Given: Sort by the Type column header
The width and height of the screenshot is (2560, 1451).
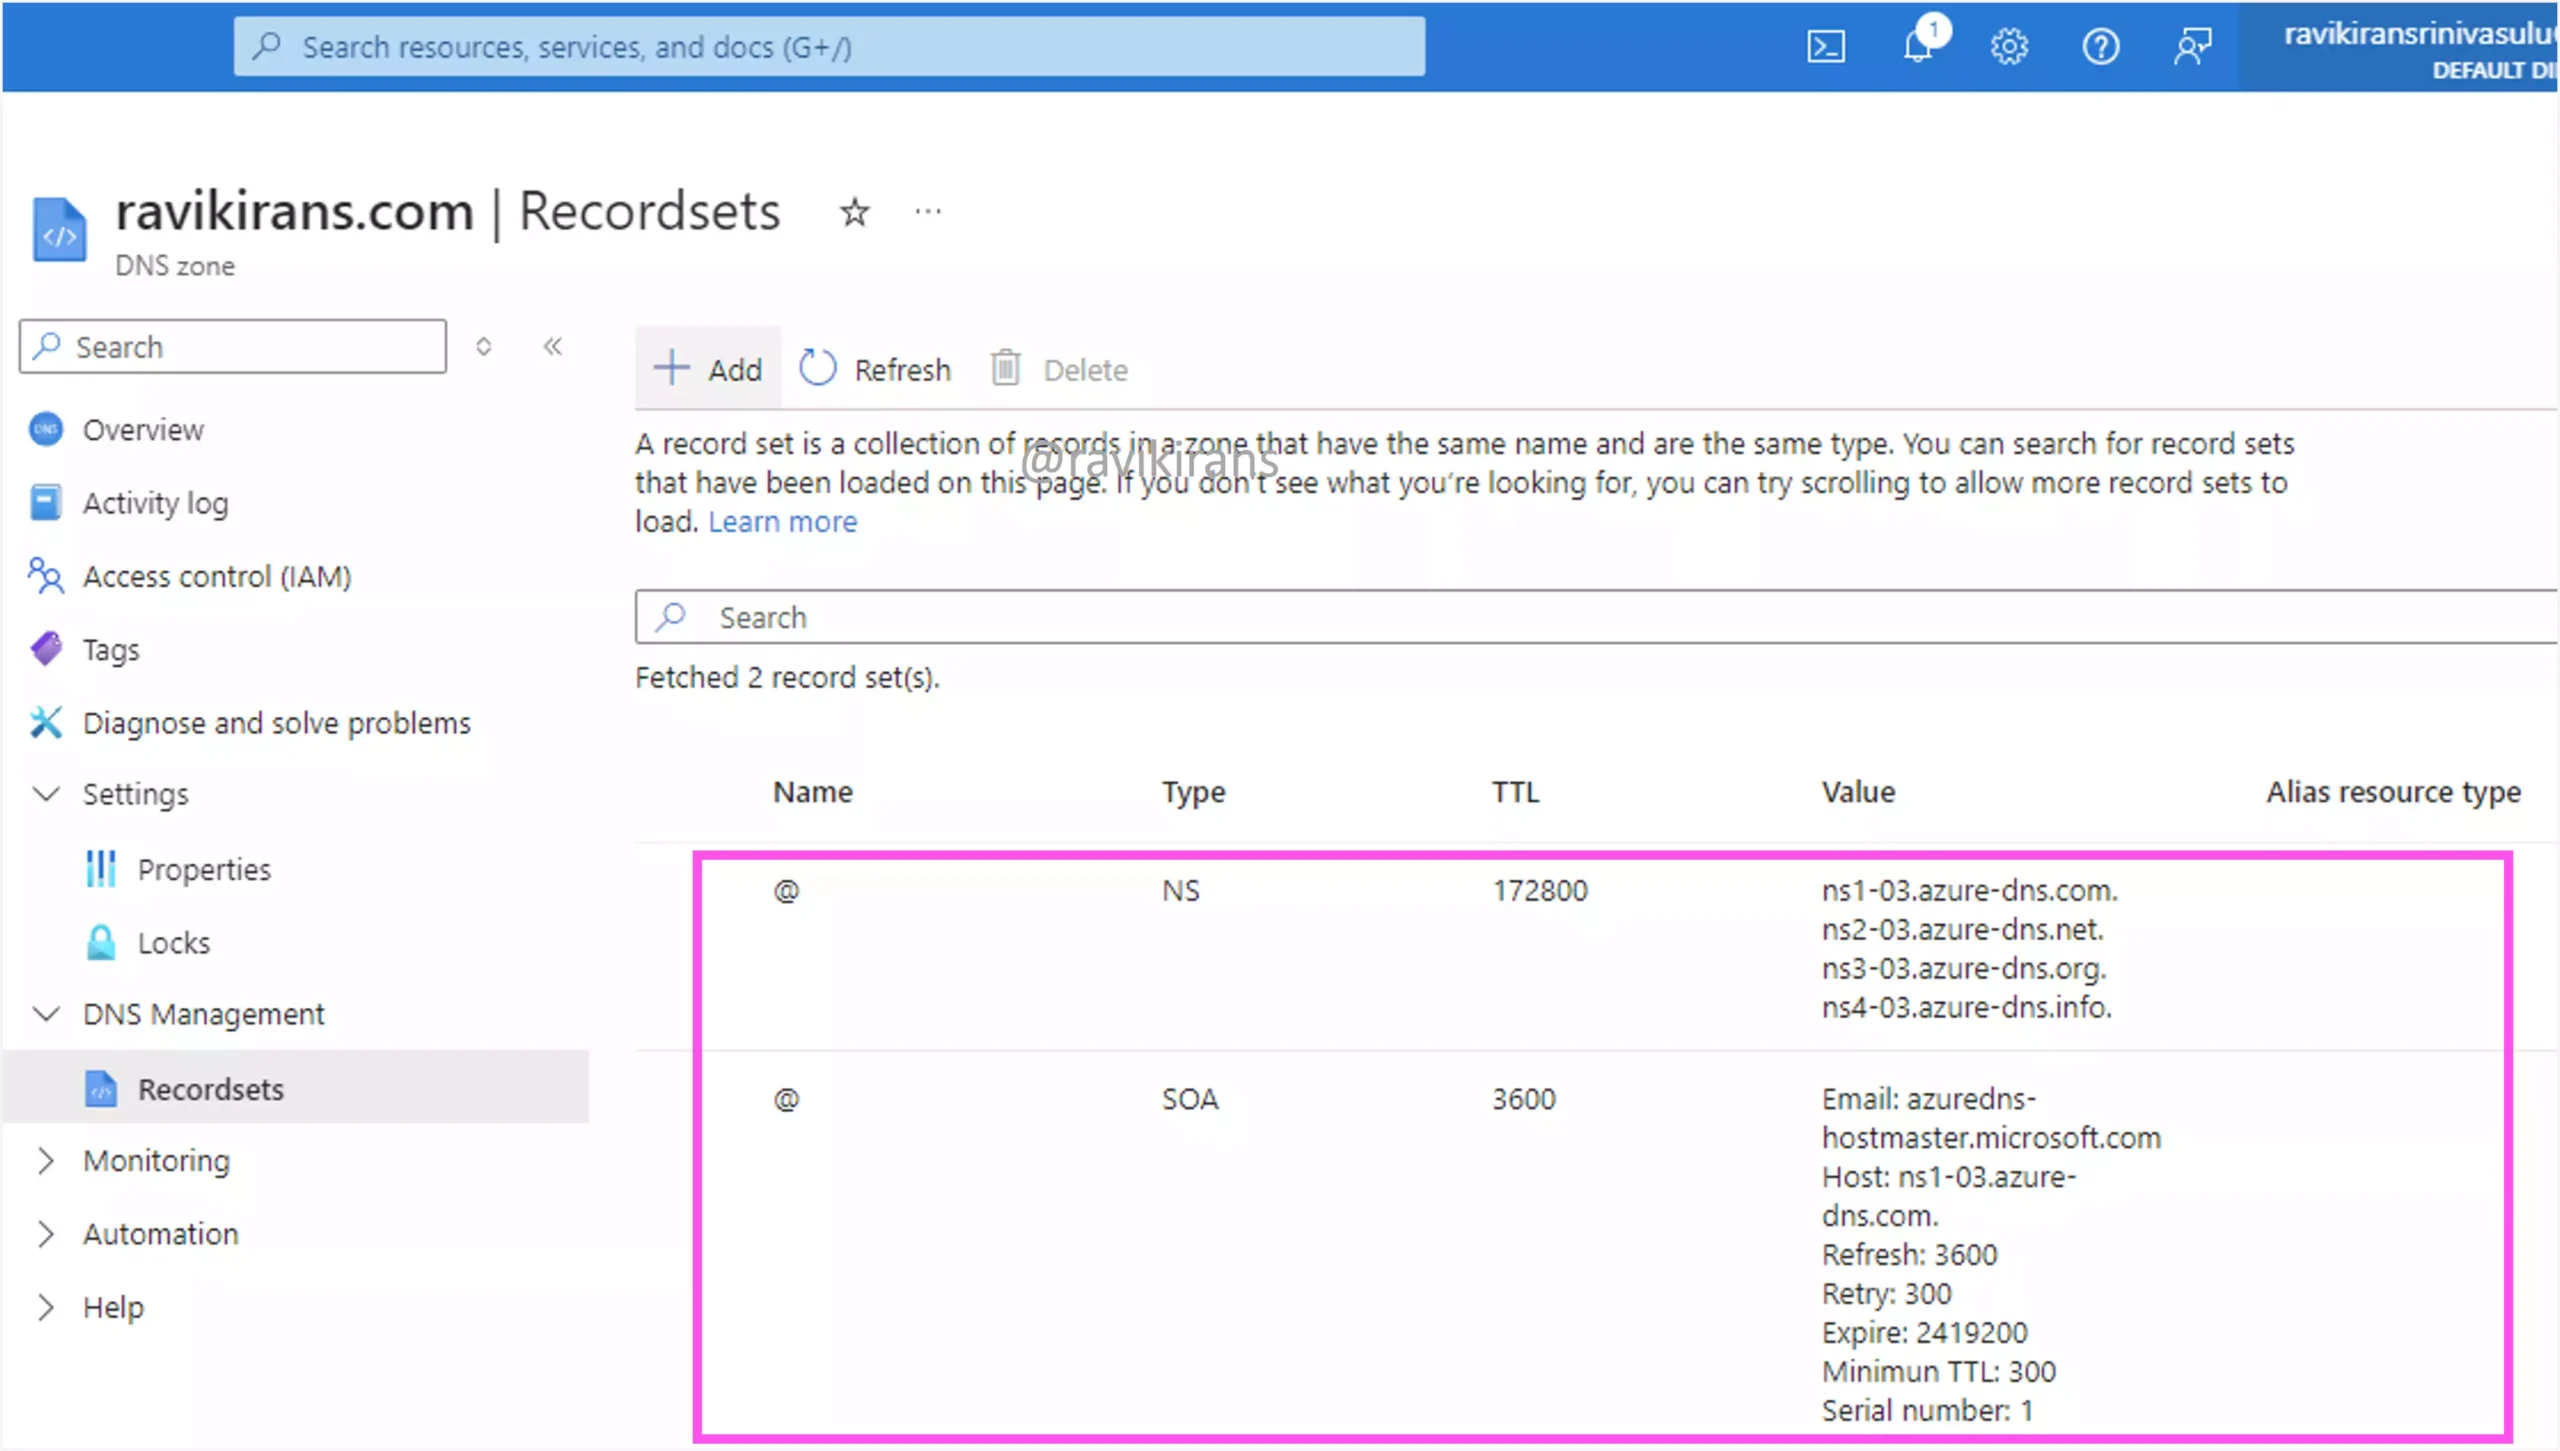Looking at the screenshot, I should [x=1193, y=792].
